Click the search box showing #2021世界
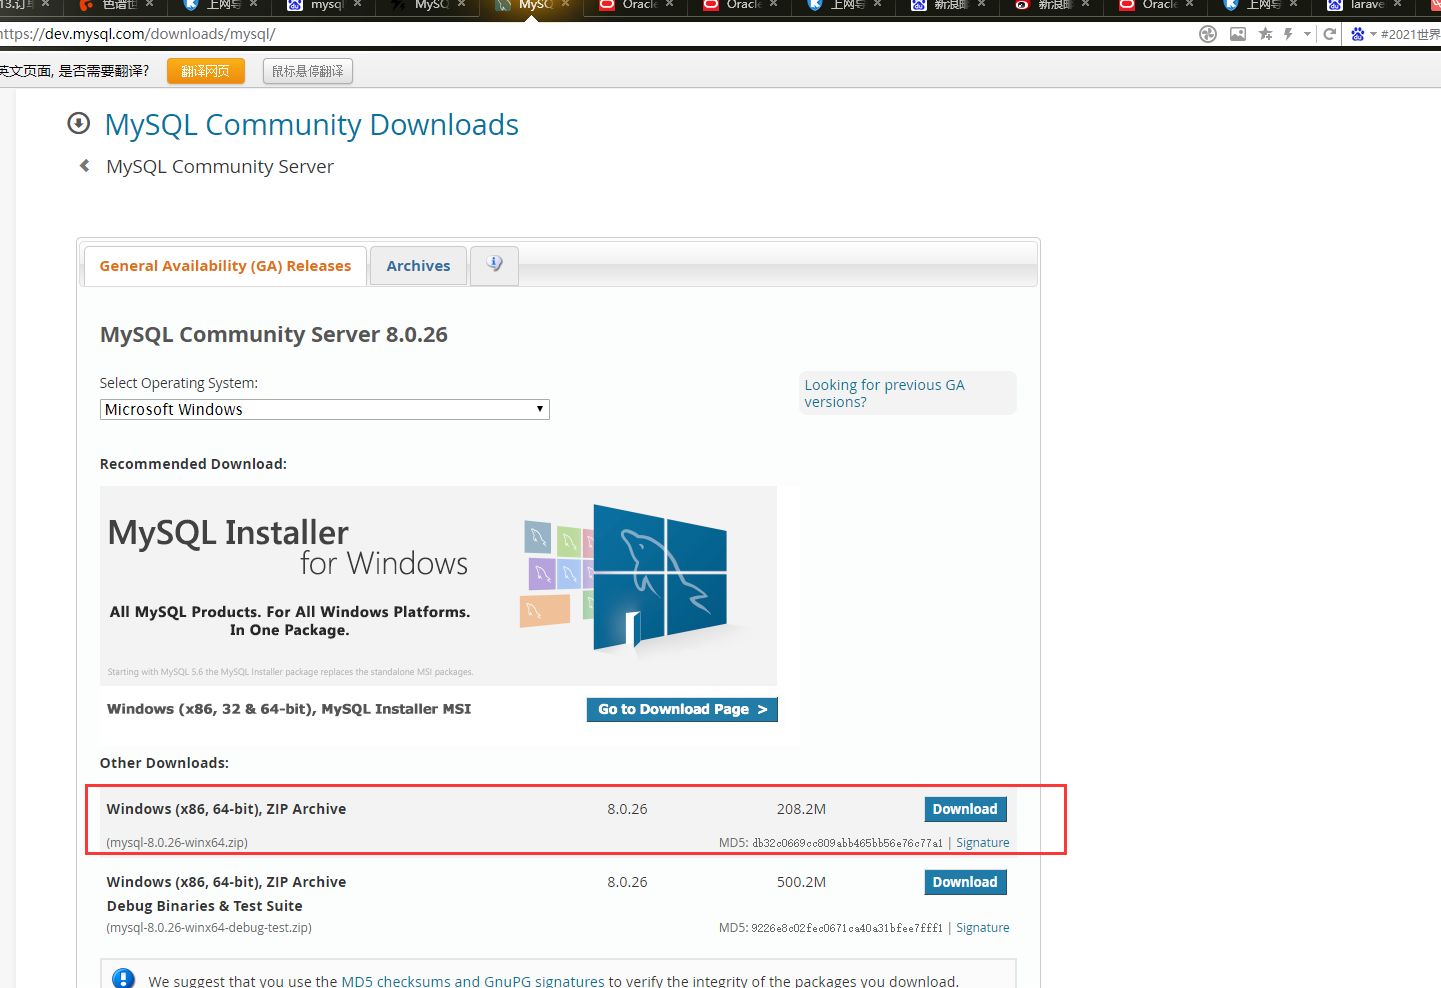The image size is (1441, 988). pyautogui.click(x=1410, y=34)
